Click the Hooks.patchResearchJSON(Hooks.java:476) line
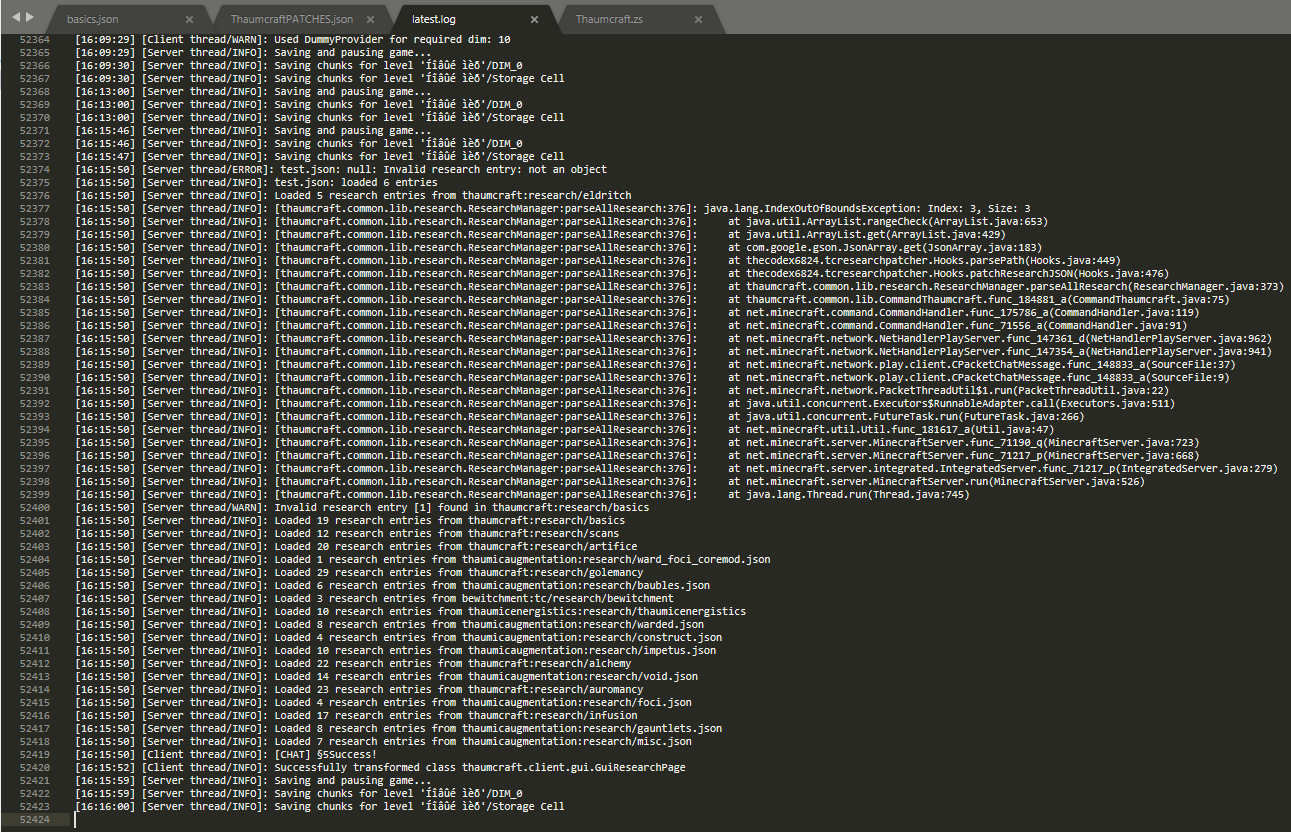1291x832 pixels. (x=621, y=273)
